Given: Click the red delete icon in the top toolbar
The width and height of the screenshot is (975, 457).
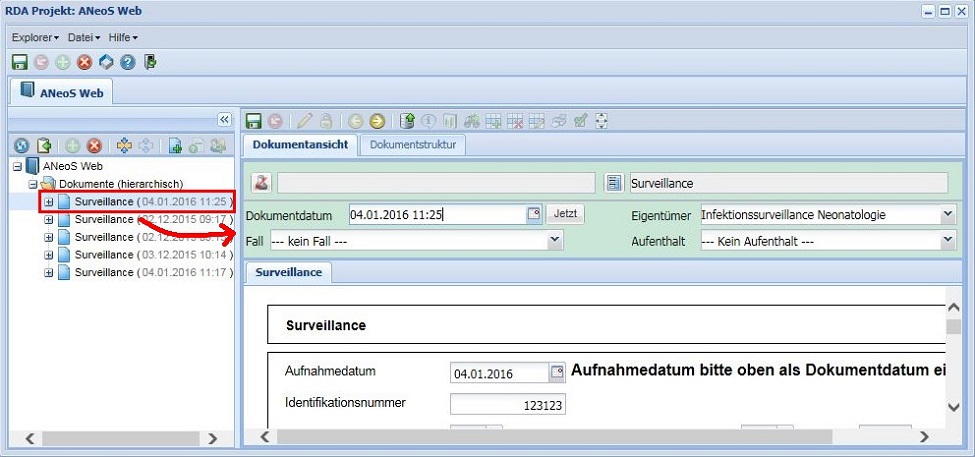Looking at the screenshot, I should point(85,62).
